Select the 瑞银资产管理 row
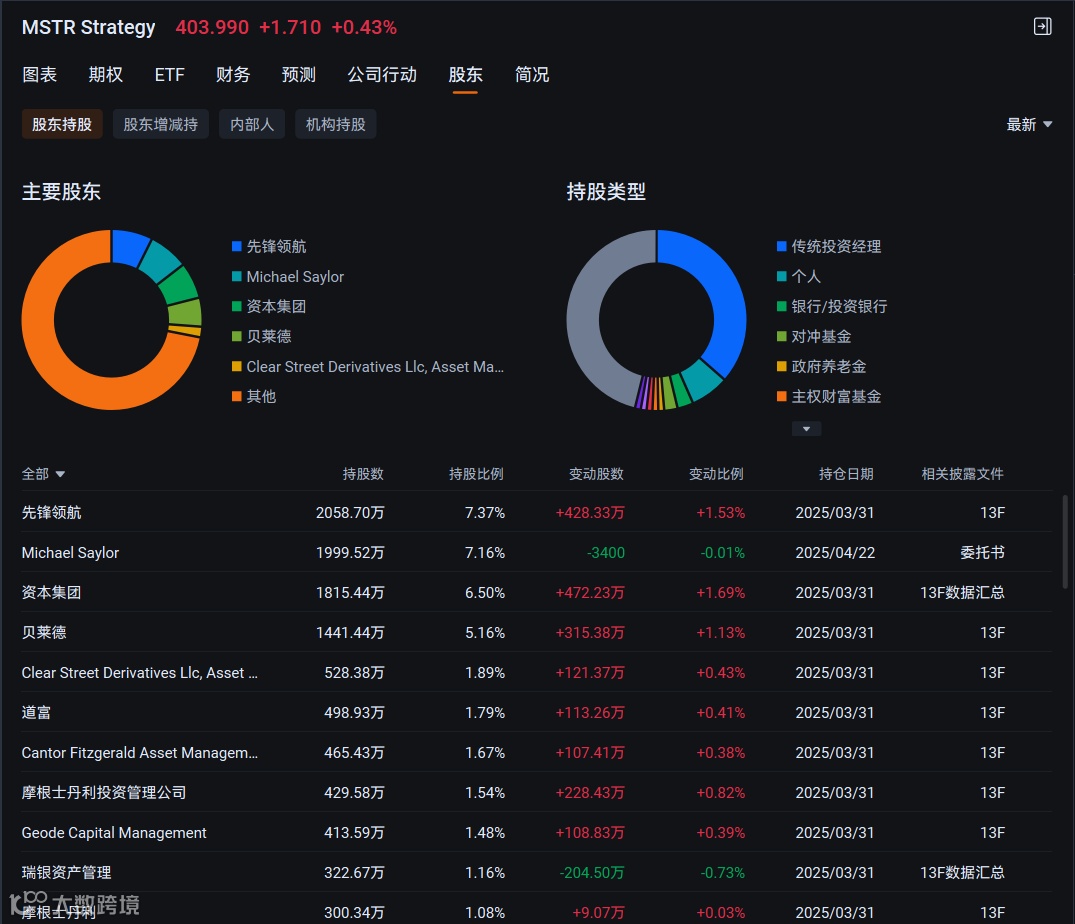Screen dimensions: 1075x924 point(536,873)
